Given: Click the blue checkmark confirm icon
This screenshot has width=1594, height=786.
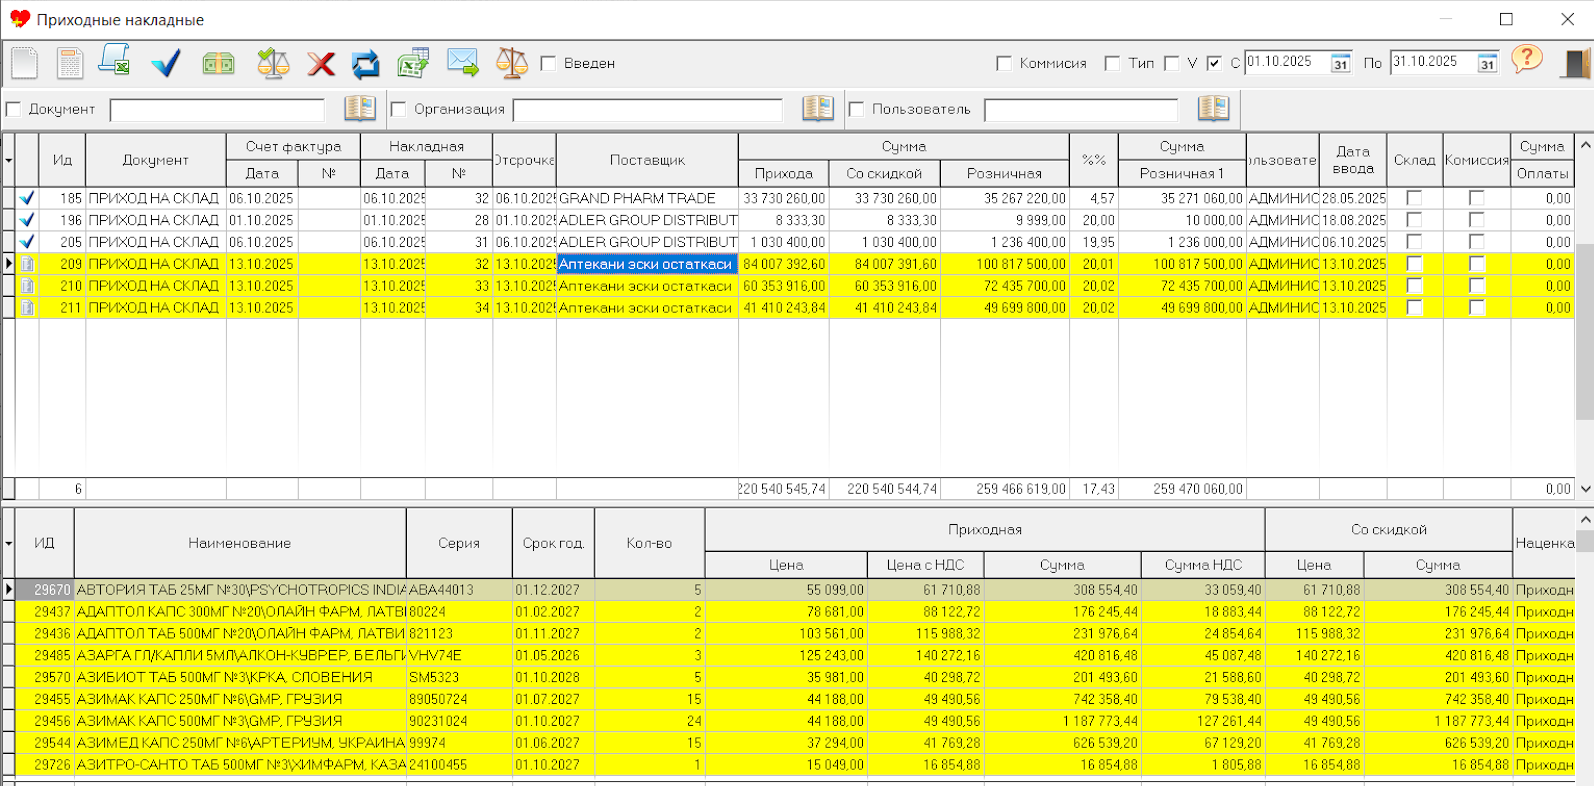Looking at the screenshot, I should click(166, 63).
